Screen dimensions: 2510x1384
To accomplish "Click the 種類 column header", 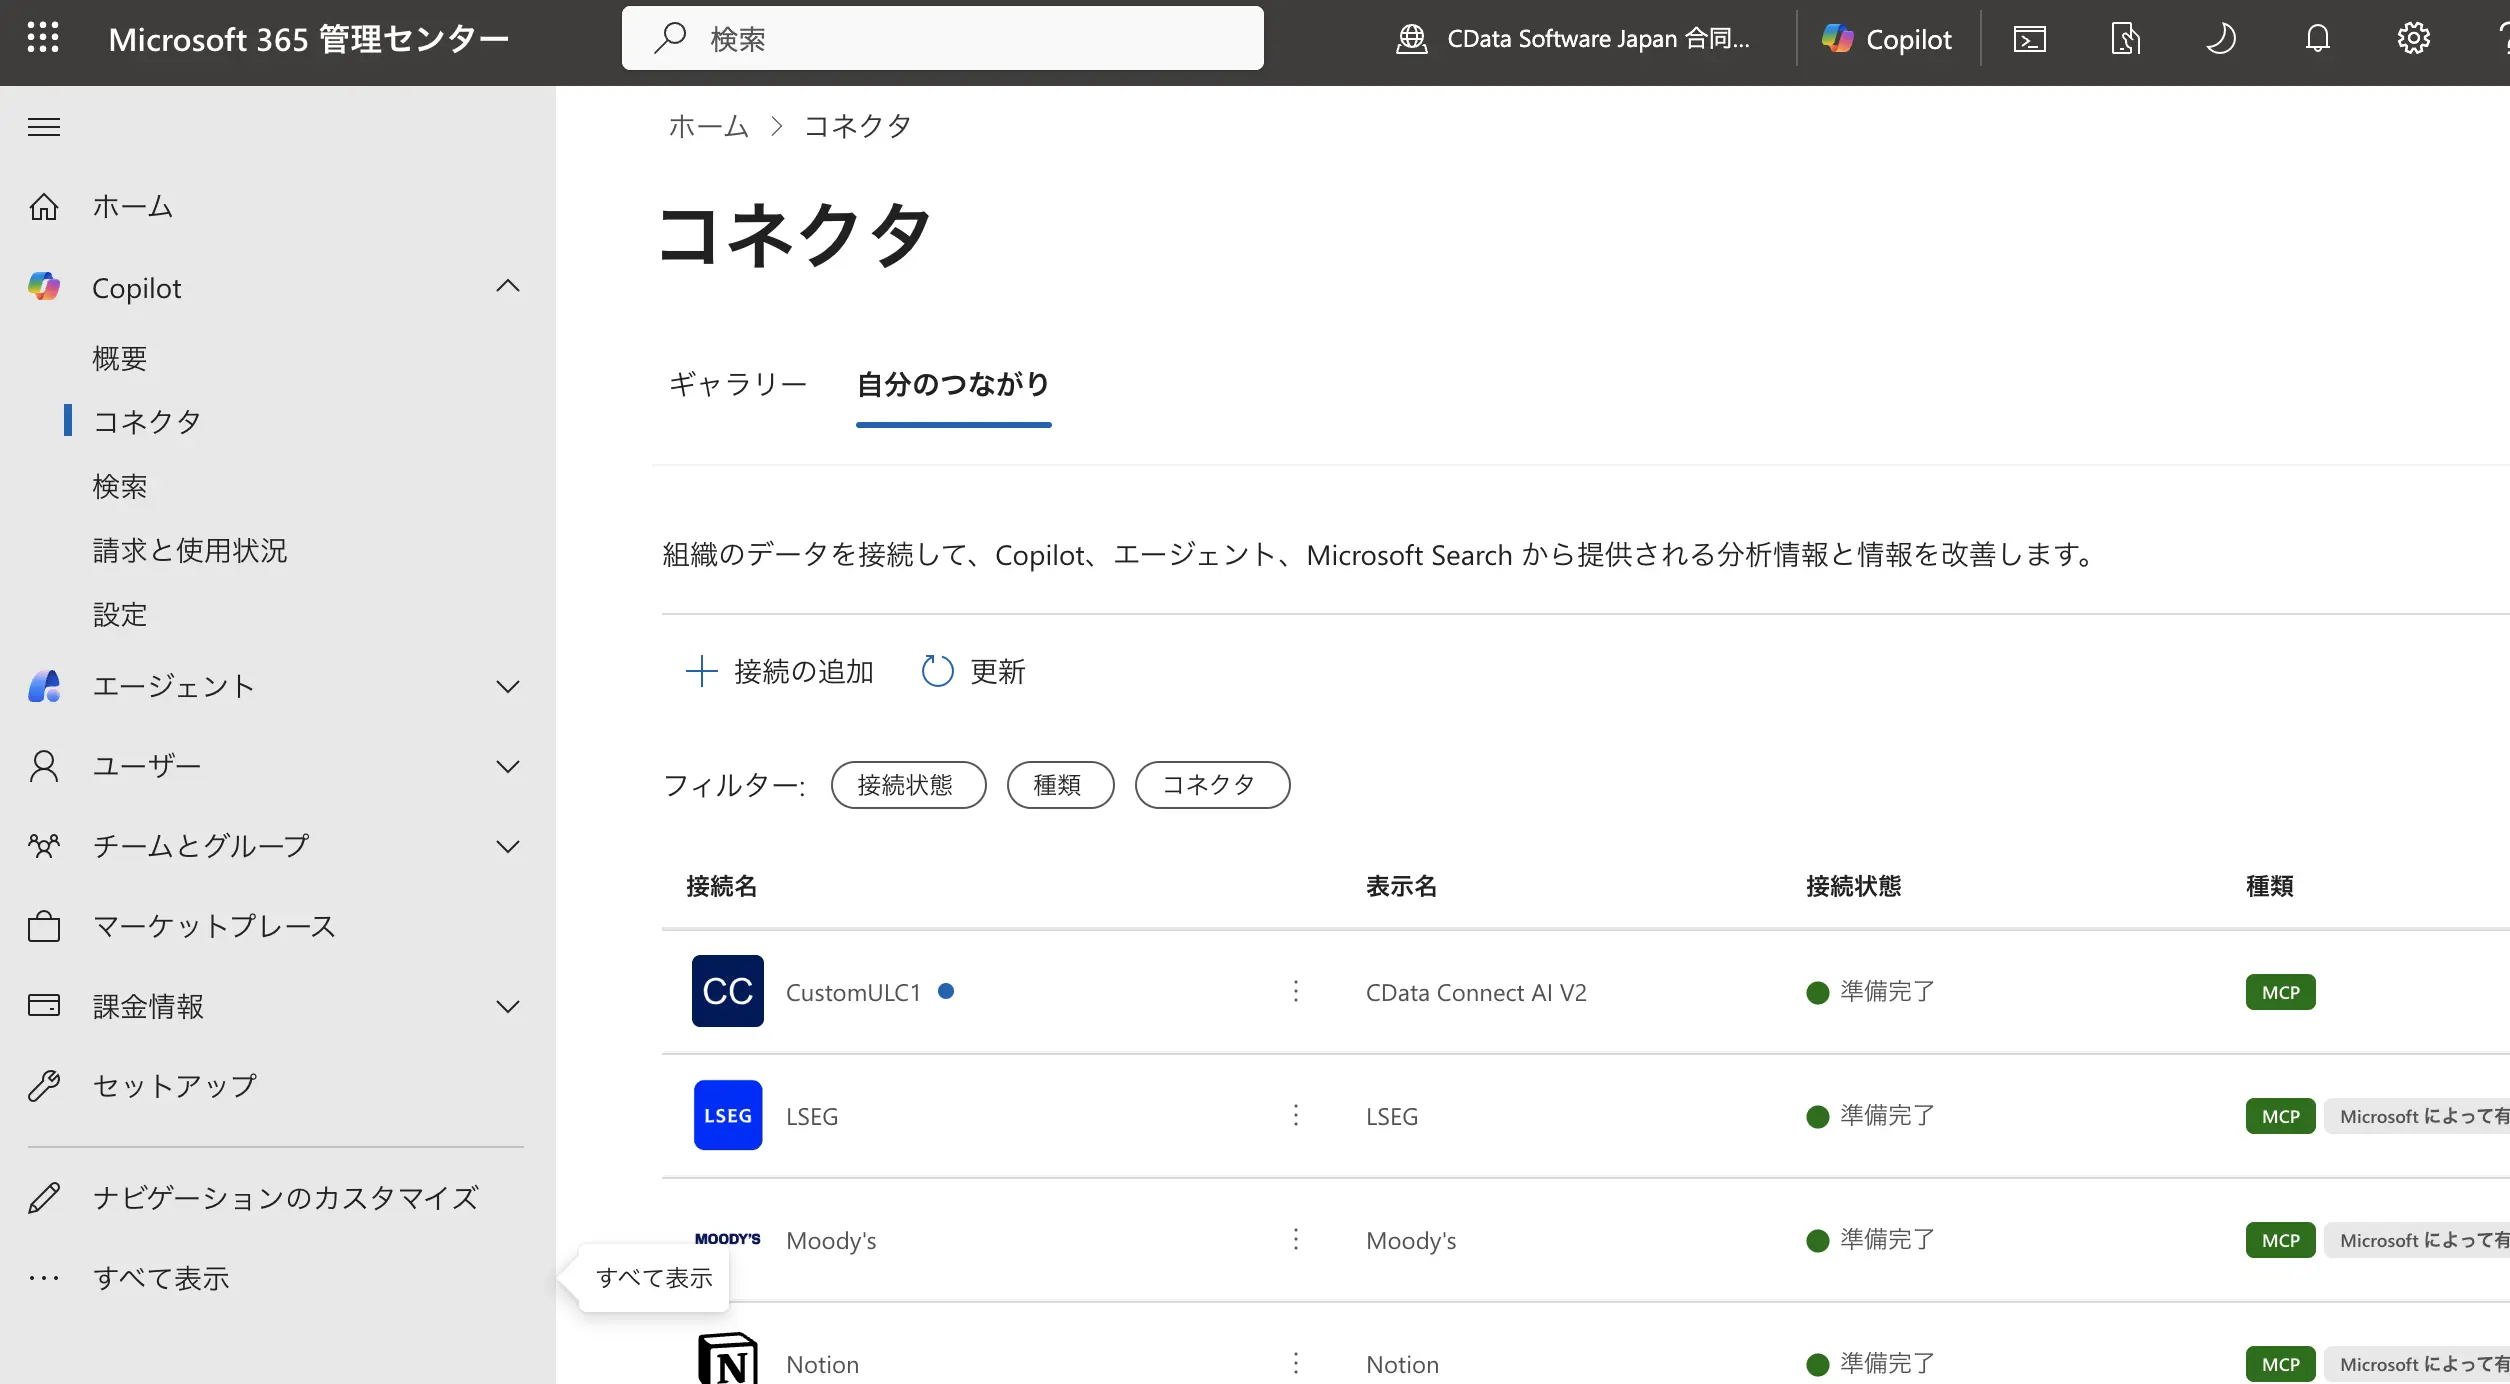I will point(2269,886).
